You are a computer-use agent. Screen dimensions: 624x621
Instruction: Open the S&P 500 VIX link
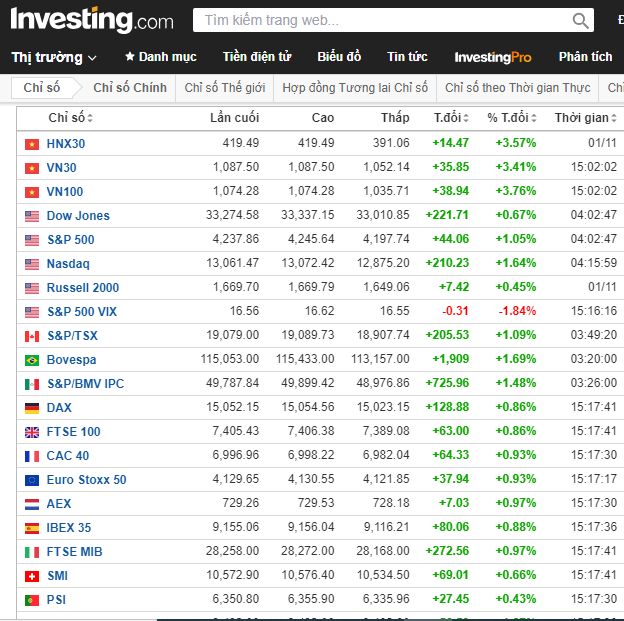click(x=82, y=312)
